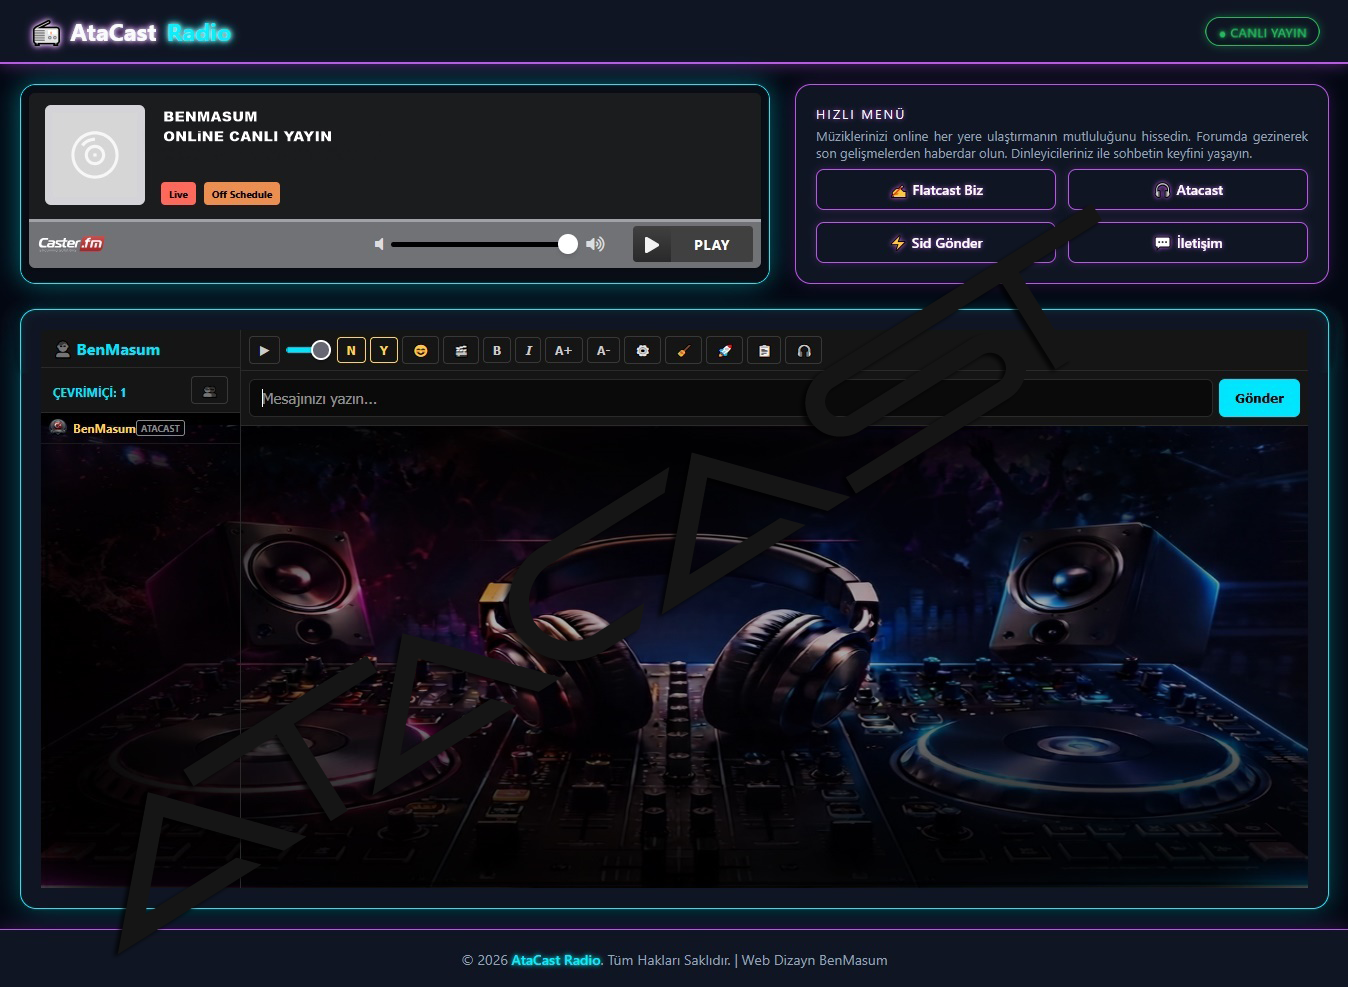This screenshot has width=1348, height=987.
Task: Click the loud speaker icon on player
Action: click(595, 244)
